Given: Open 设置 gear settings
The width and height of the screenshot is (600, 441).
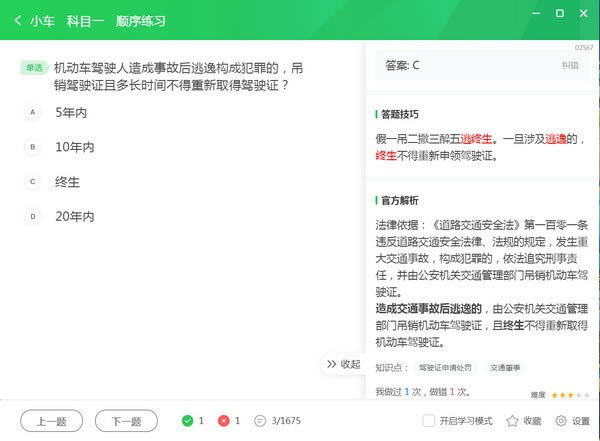Looking at the screenshot, I should coord(572,421).
